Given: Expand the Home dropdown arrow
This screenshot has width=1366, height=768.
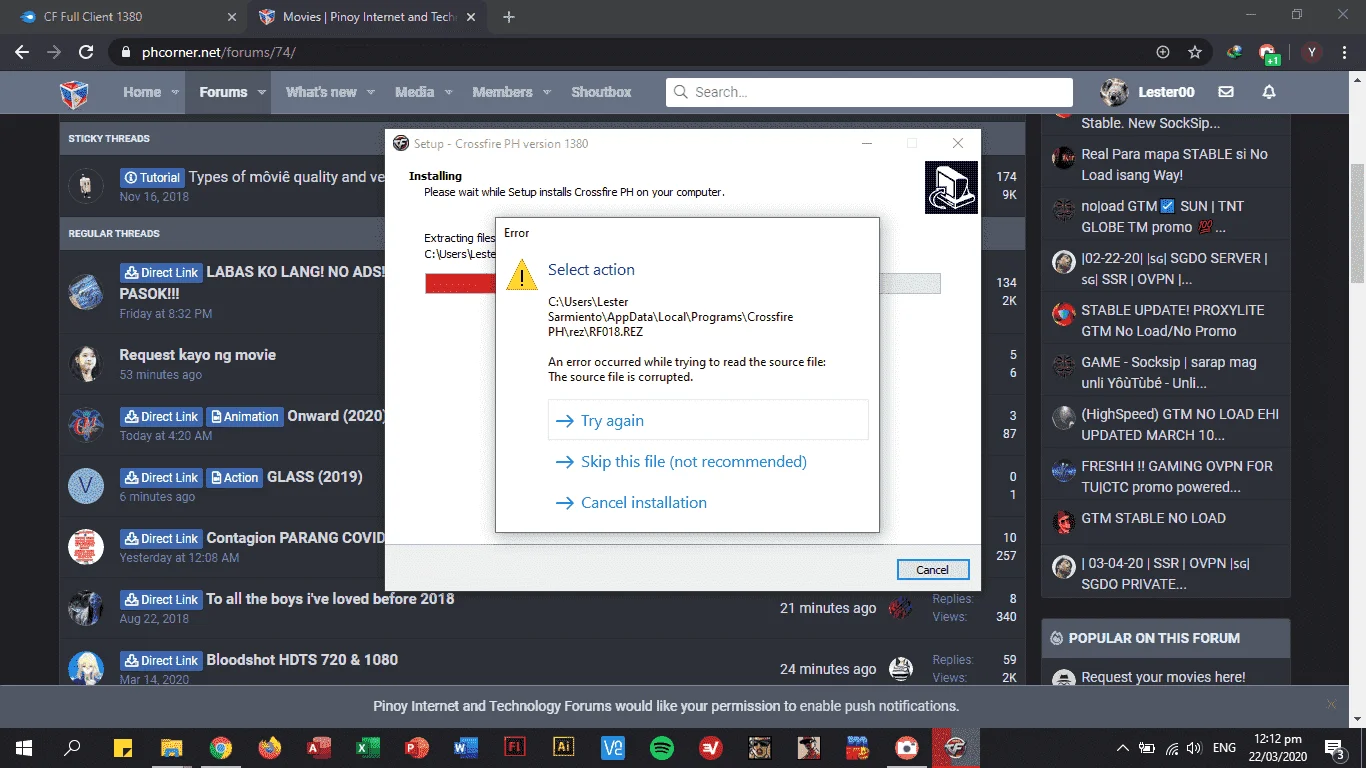Looking at the screenshot, I should pyautogui.click(x=175, y=92).
